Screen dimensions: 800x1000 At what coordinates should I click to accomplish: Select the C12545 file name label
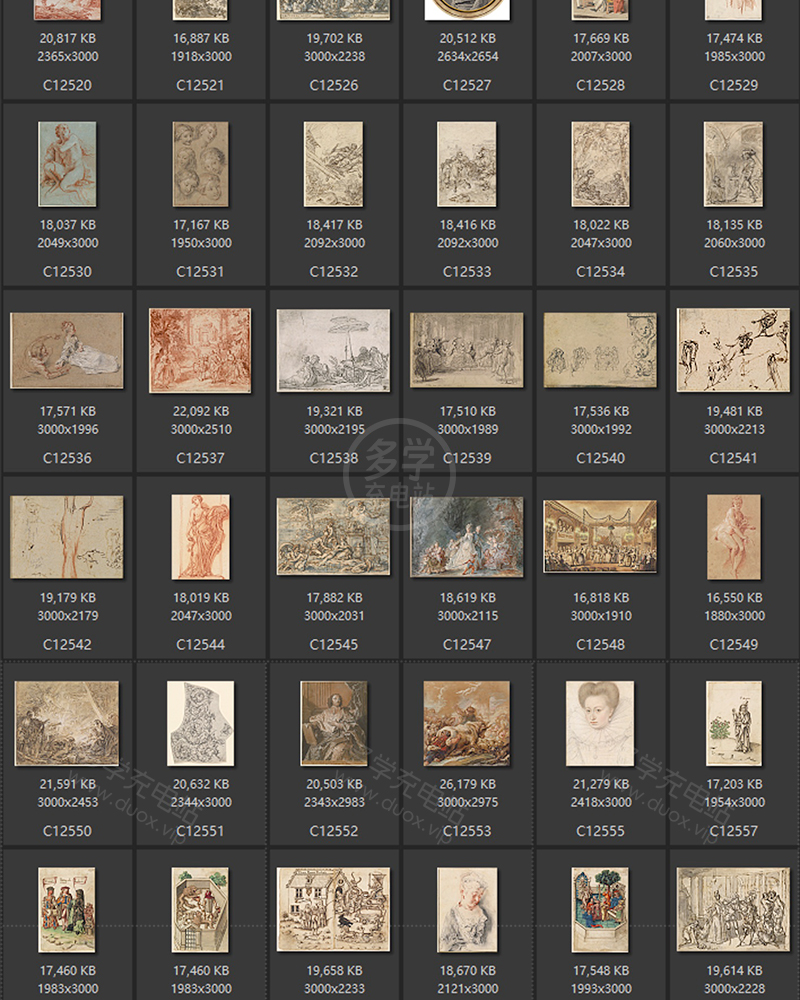pos(334,644)
